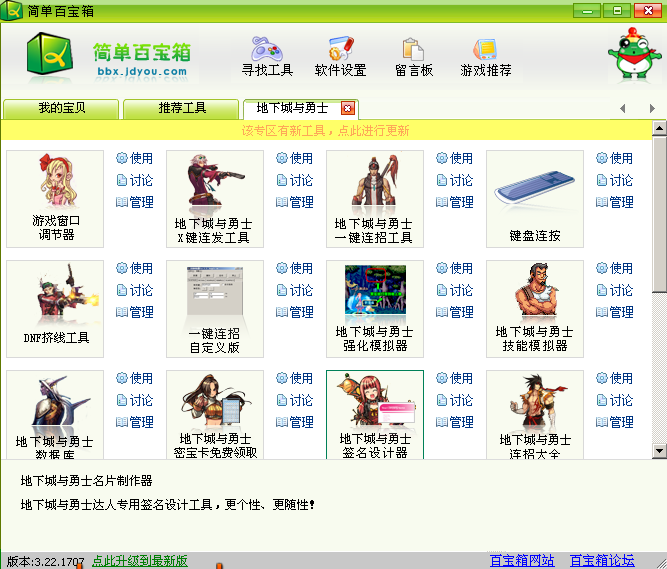
Task: Click 讨论 for 连招大全
Action: point(614,400)
